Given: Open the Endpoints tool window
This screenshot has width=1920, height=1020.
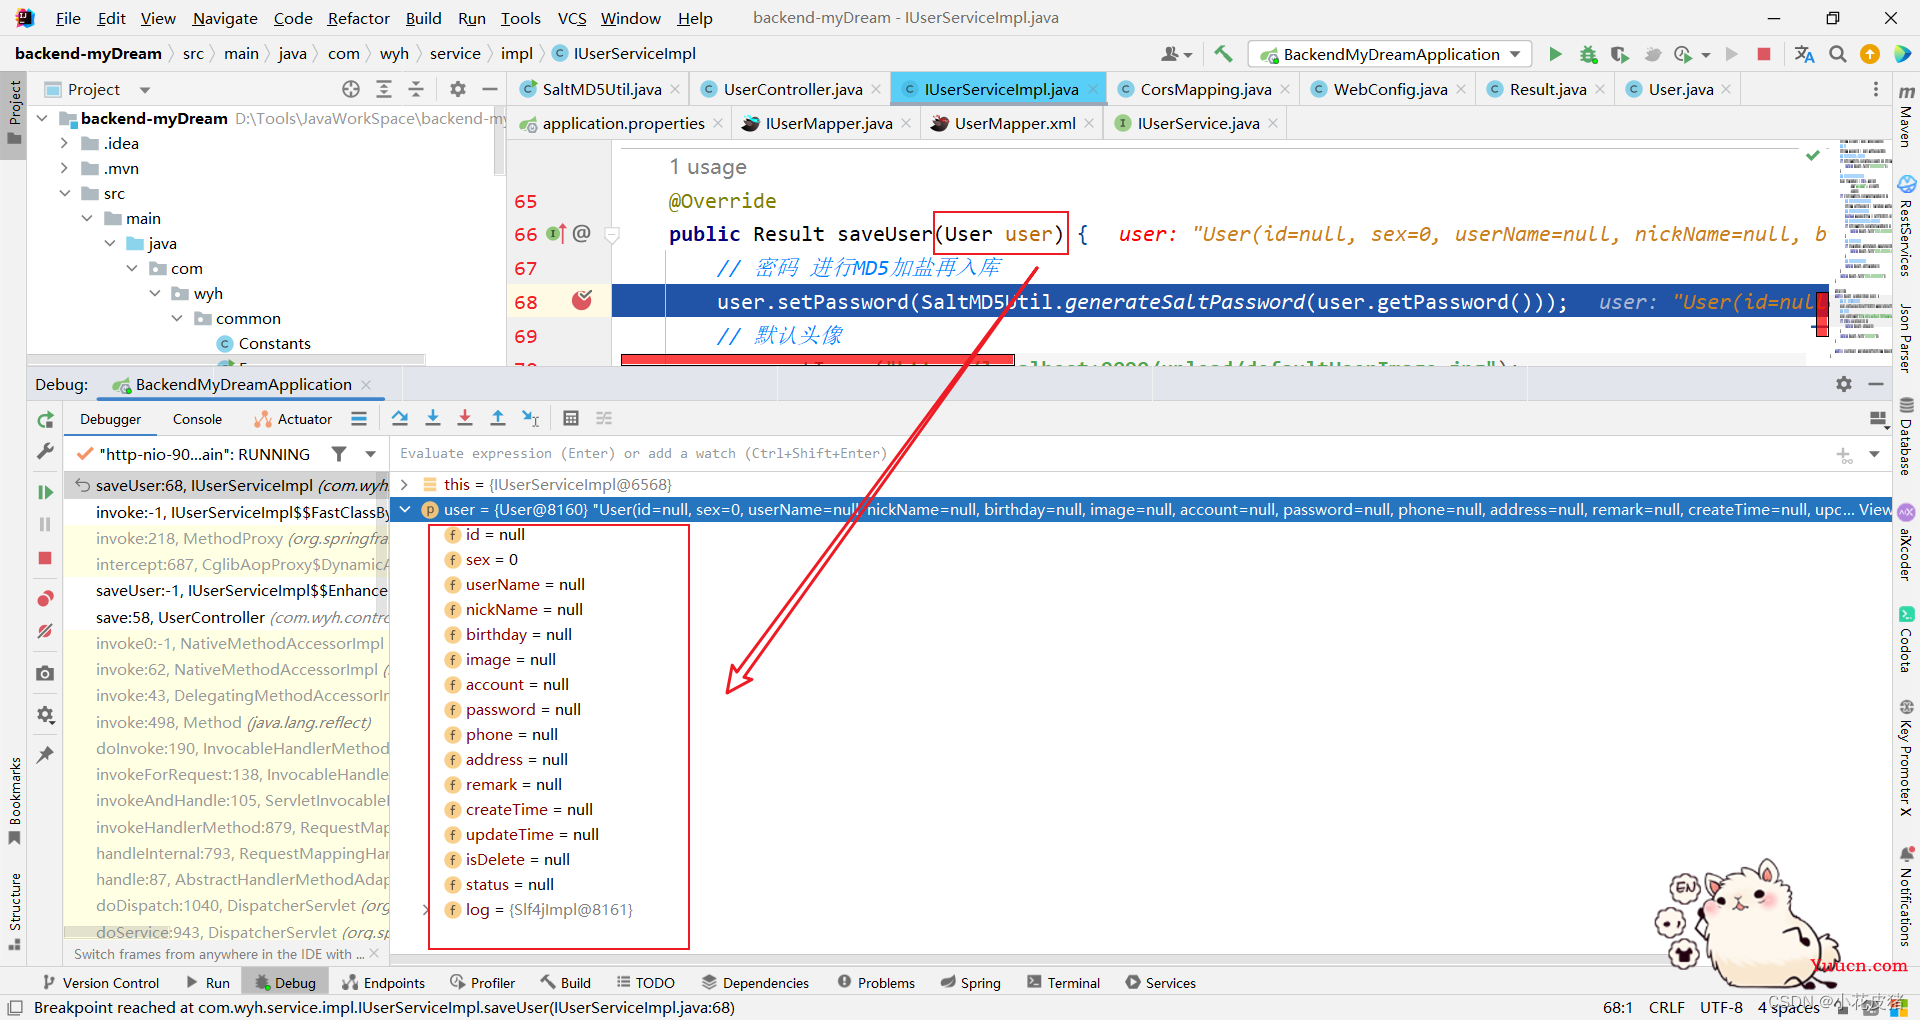Looking at the screenshot, I should [384, 983].
